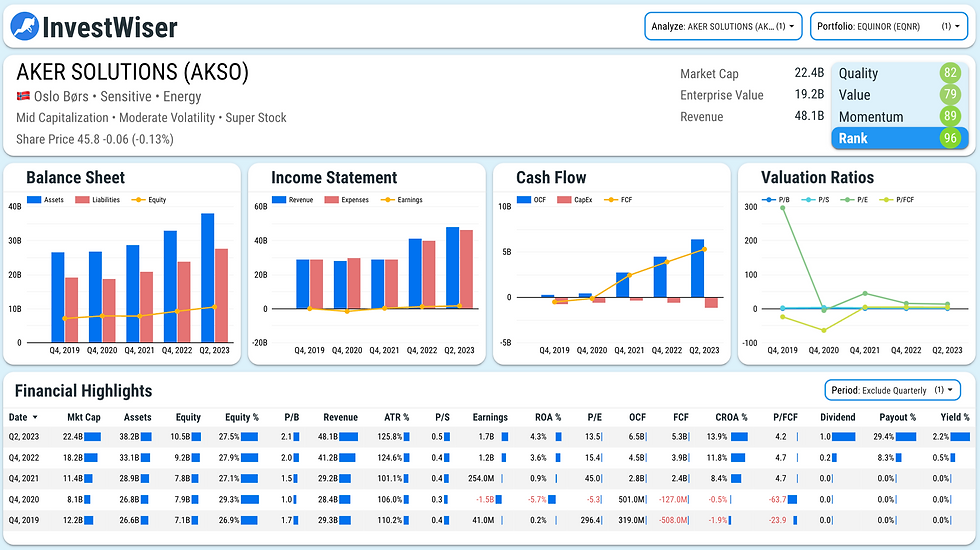This screenshot has height=550, width=980.
Task: Click the ROA % column header
Action: click(x=548, y=418)
